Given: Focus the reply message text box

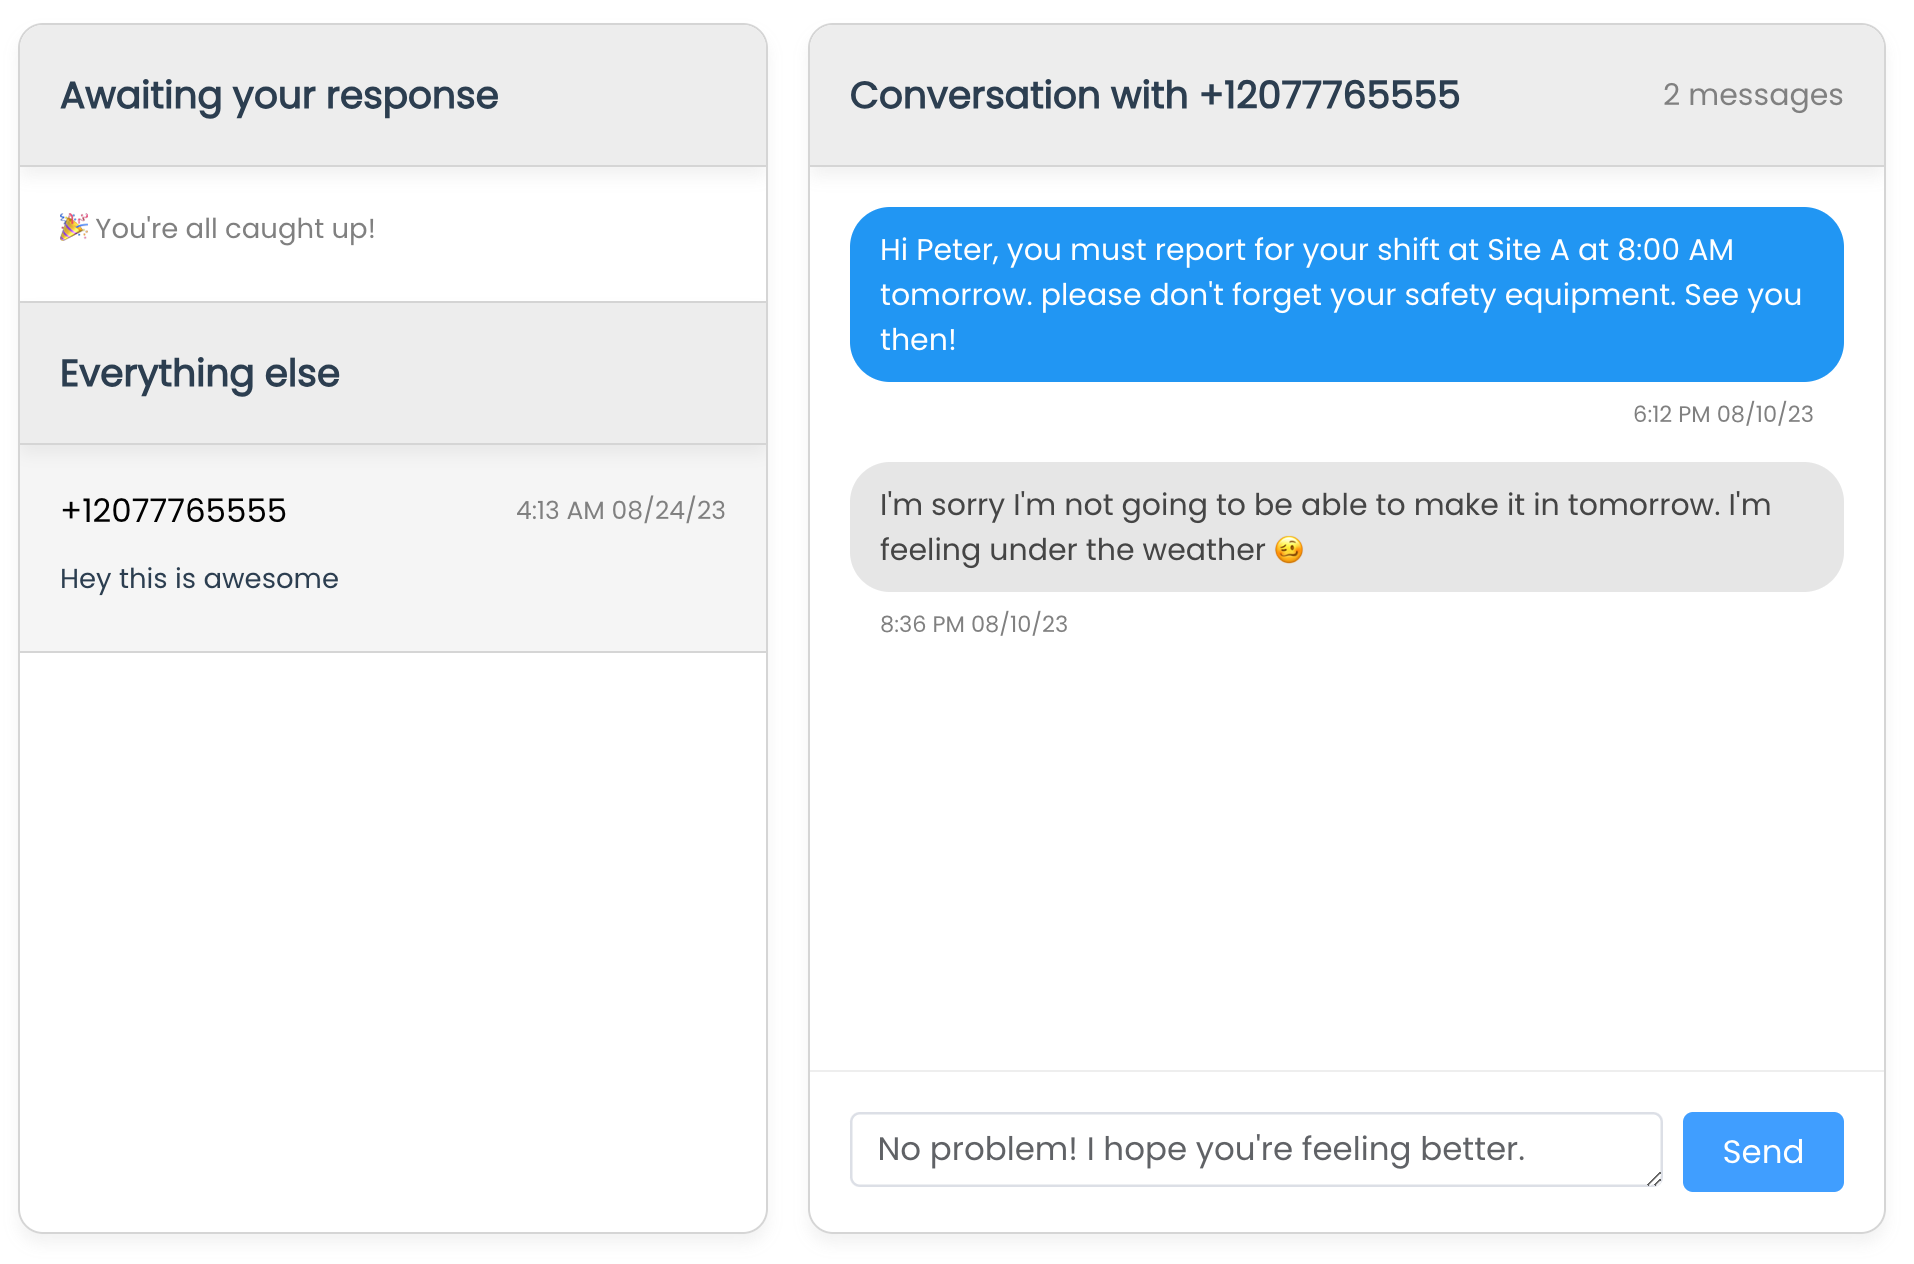Looking at the screenshot, I should [1255, 1149].
